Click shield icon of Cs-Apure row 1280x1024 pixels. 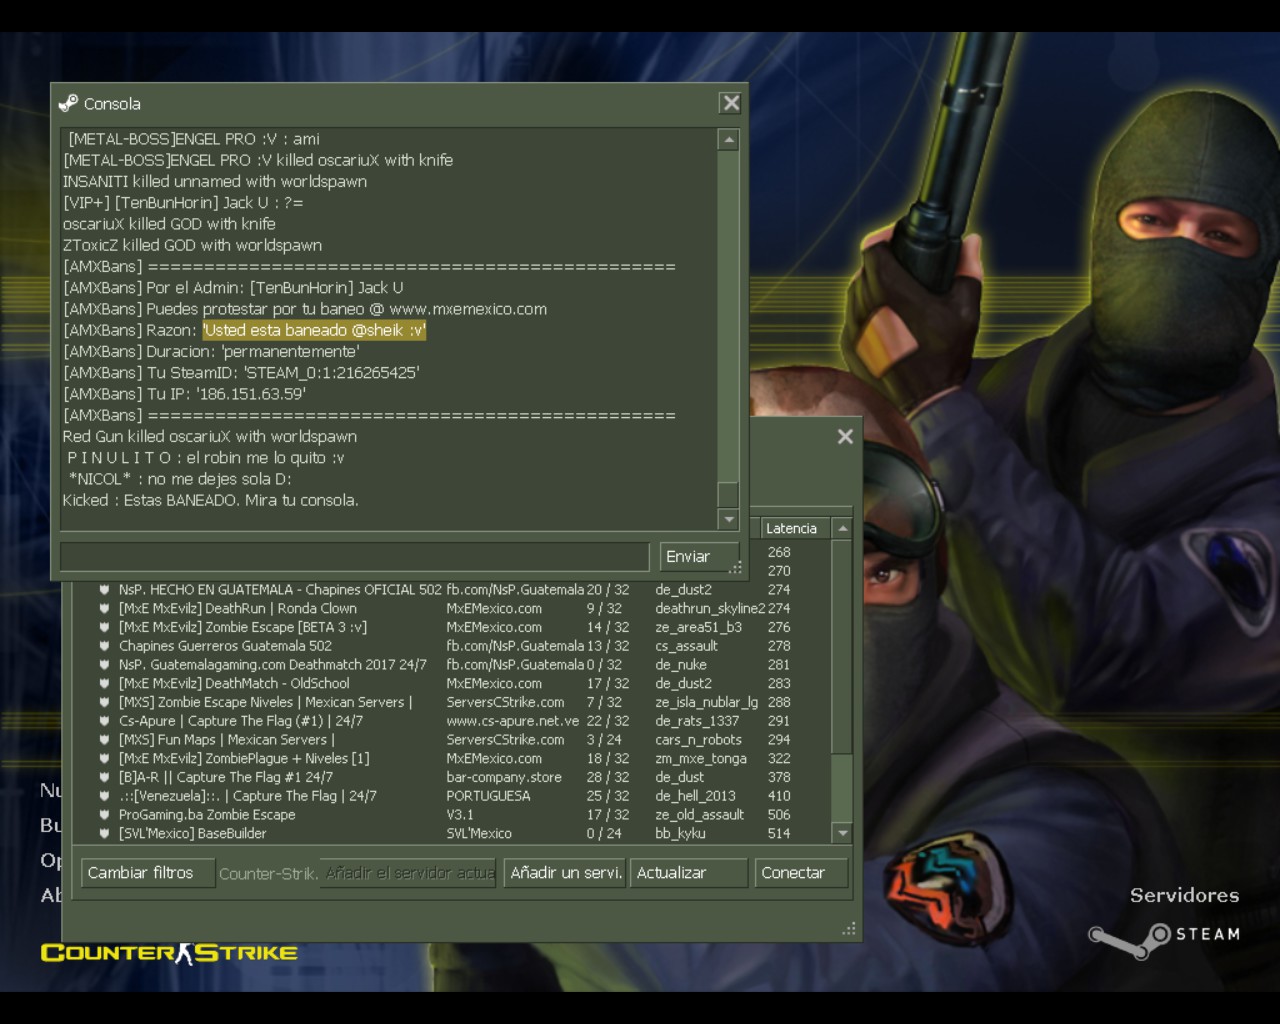[x=104, y=721]
